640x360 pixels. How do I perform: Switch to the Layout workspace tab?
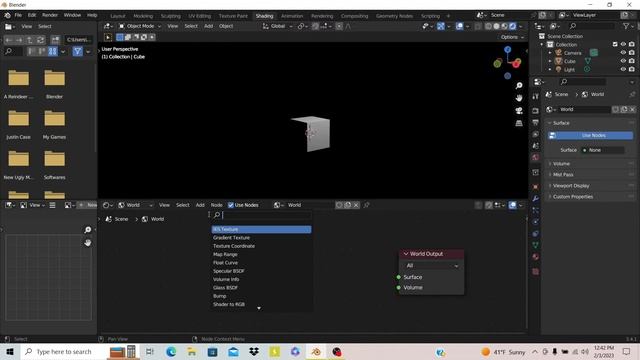[x=118, y=16]
